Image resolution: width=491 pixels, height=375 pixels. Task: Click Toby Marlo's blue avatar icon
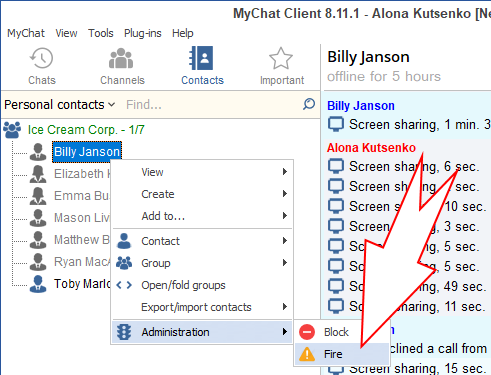[38, 284]
